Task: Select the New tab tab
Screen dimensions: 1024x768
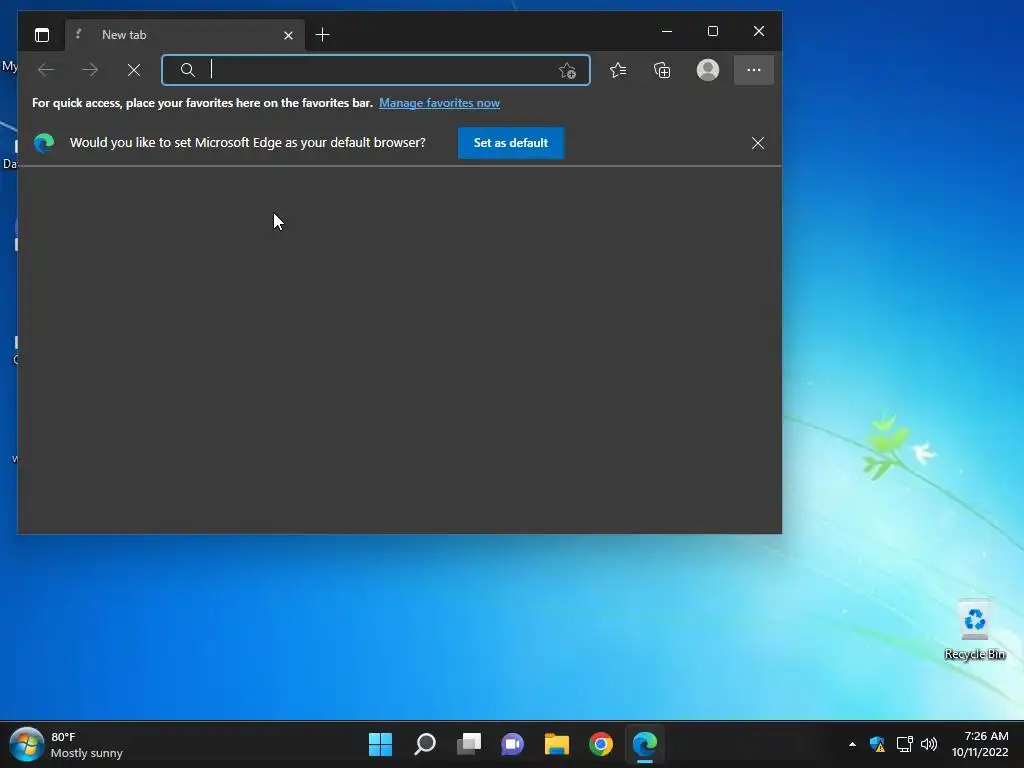Action: point(184,35)
